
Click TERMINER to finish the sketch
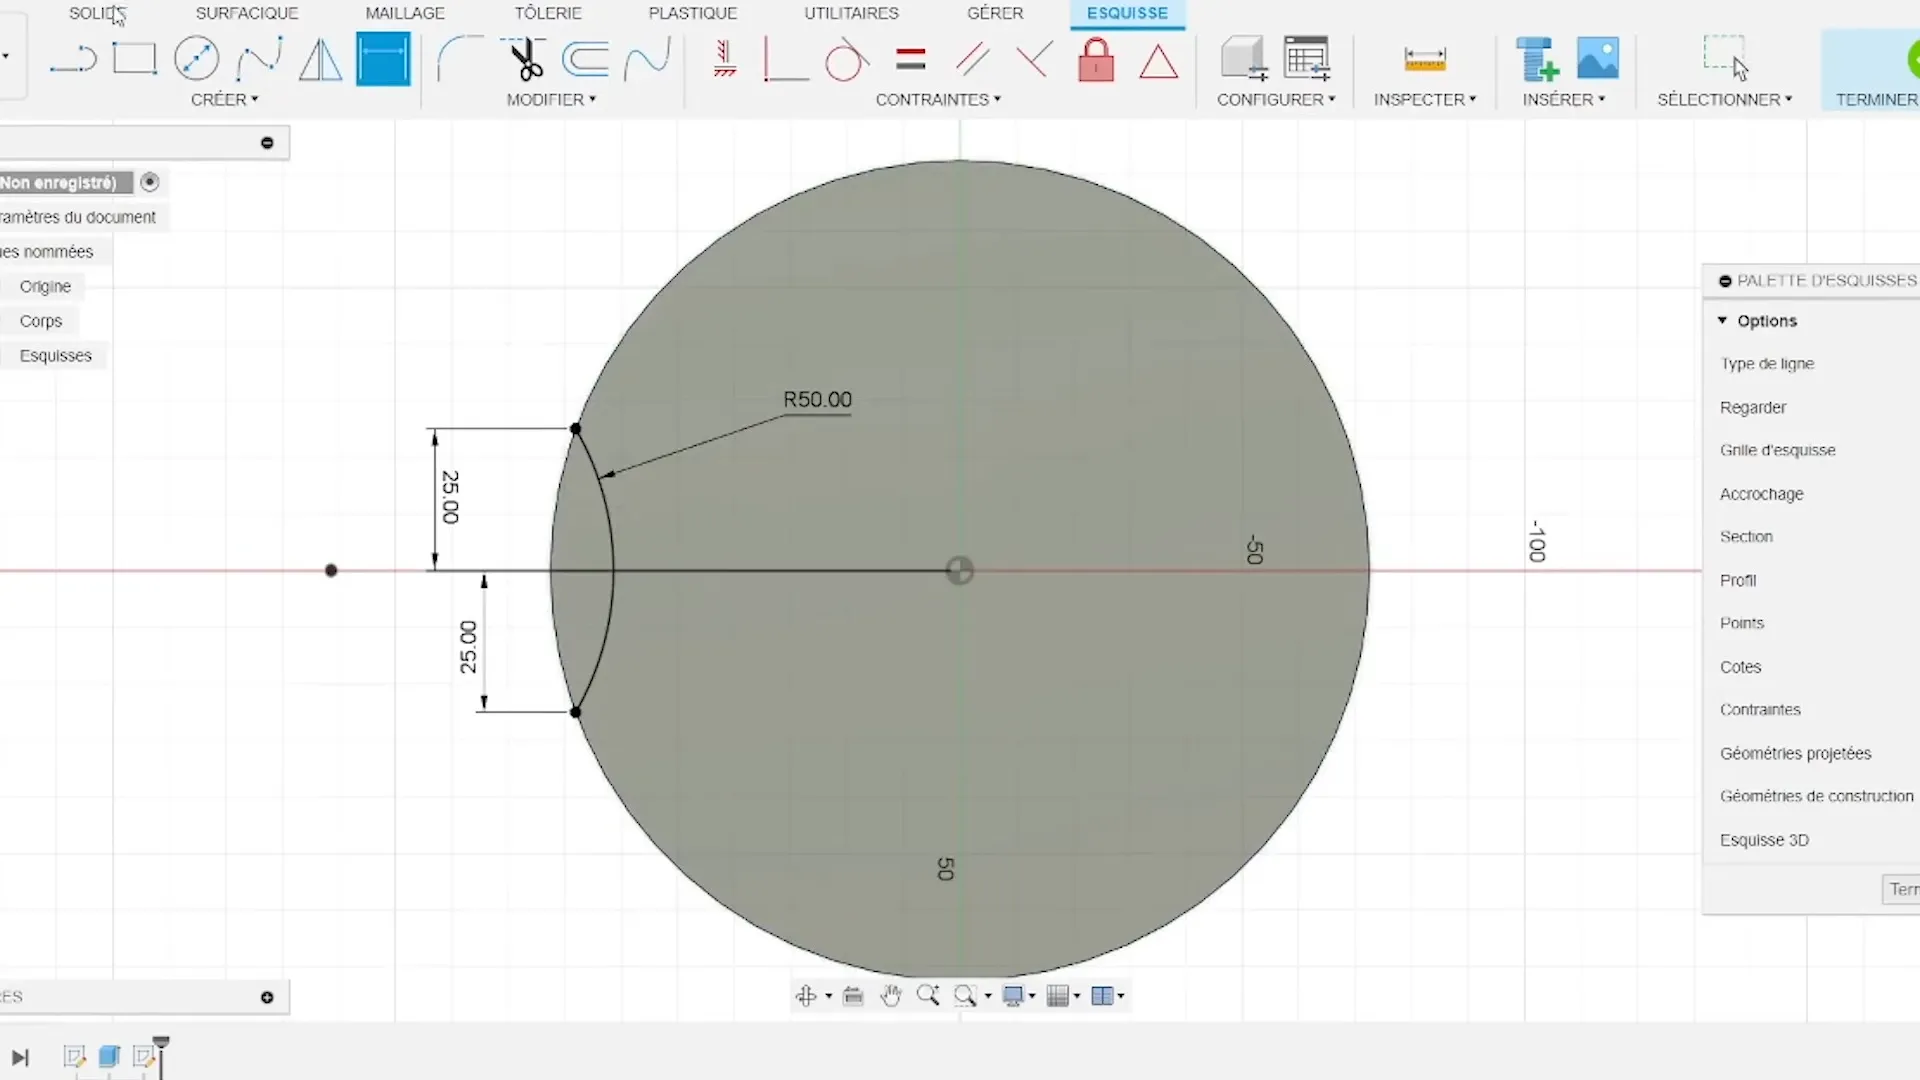coord(1876,100)
